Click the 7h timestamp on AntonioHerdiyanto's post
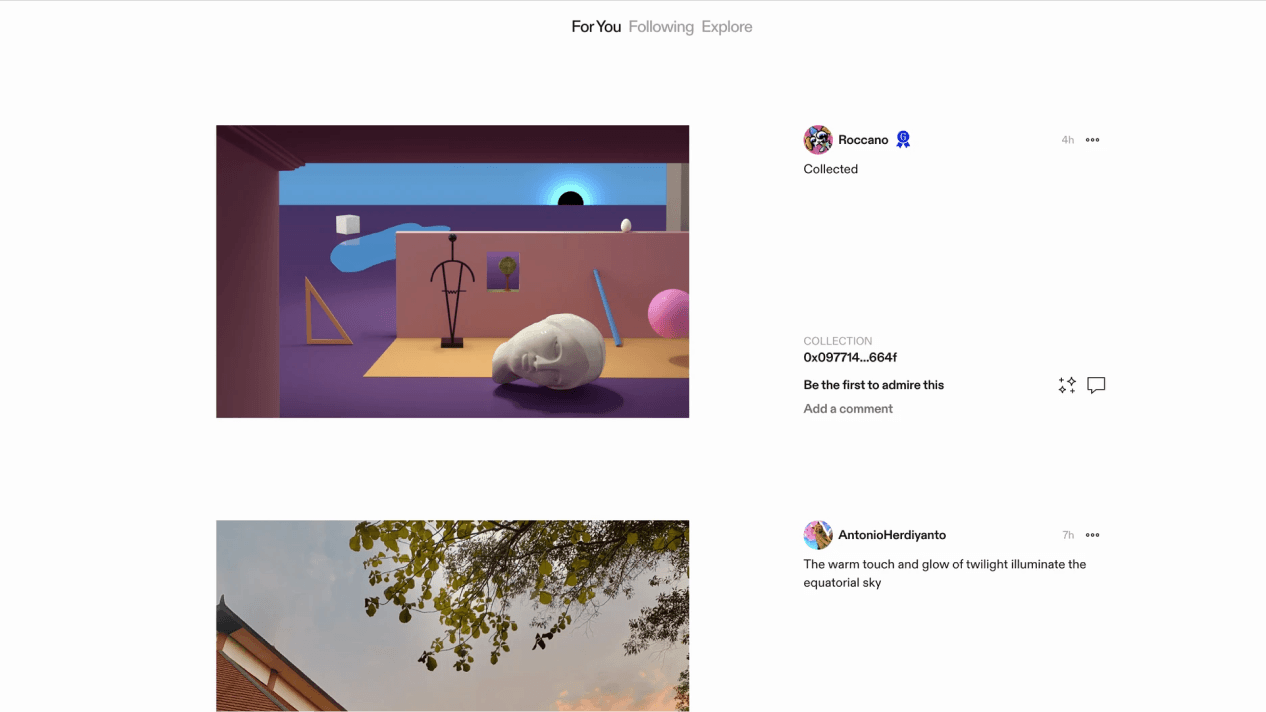 (1068, 535)
